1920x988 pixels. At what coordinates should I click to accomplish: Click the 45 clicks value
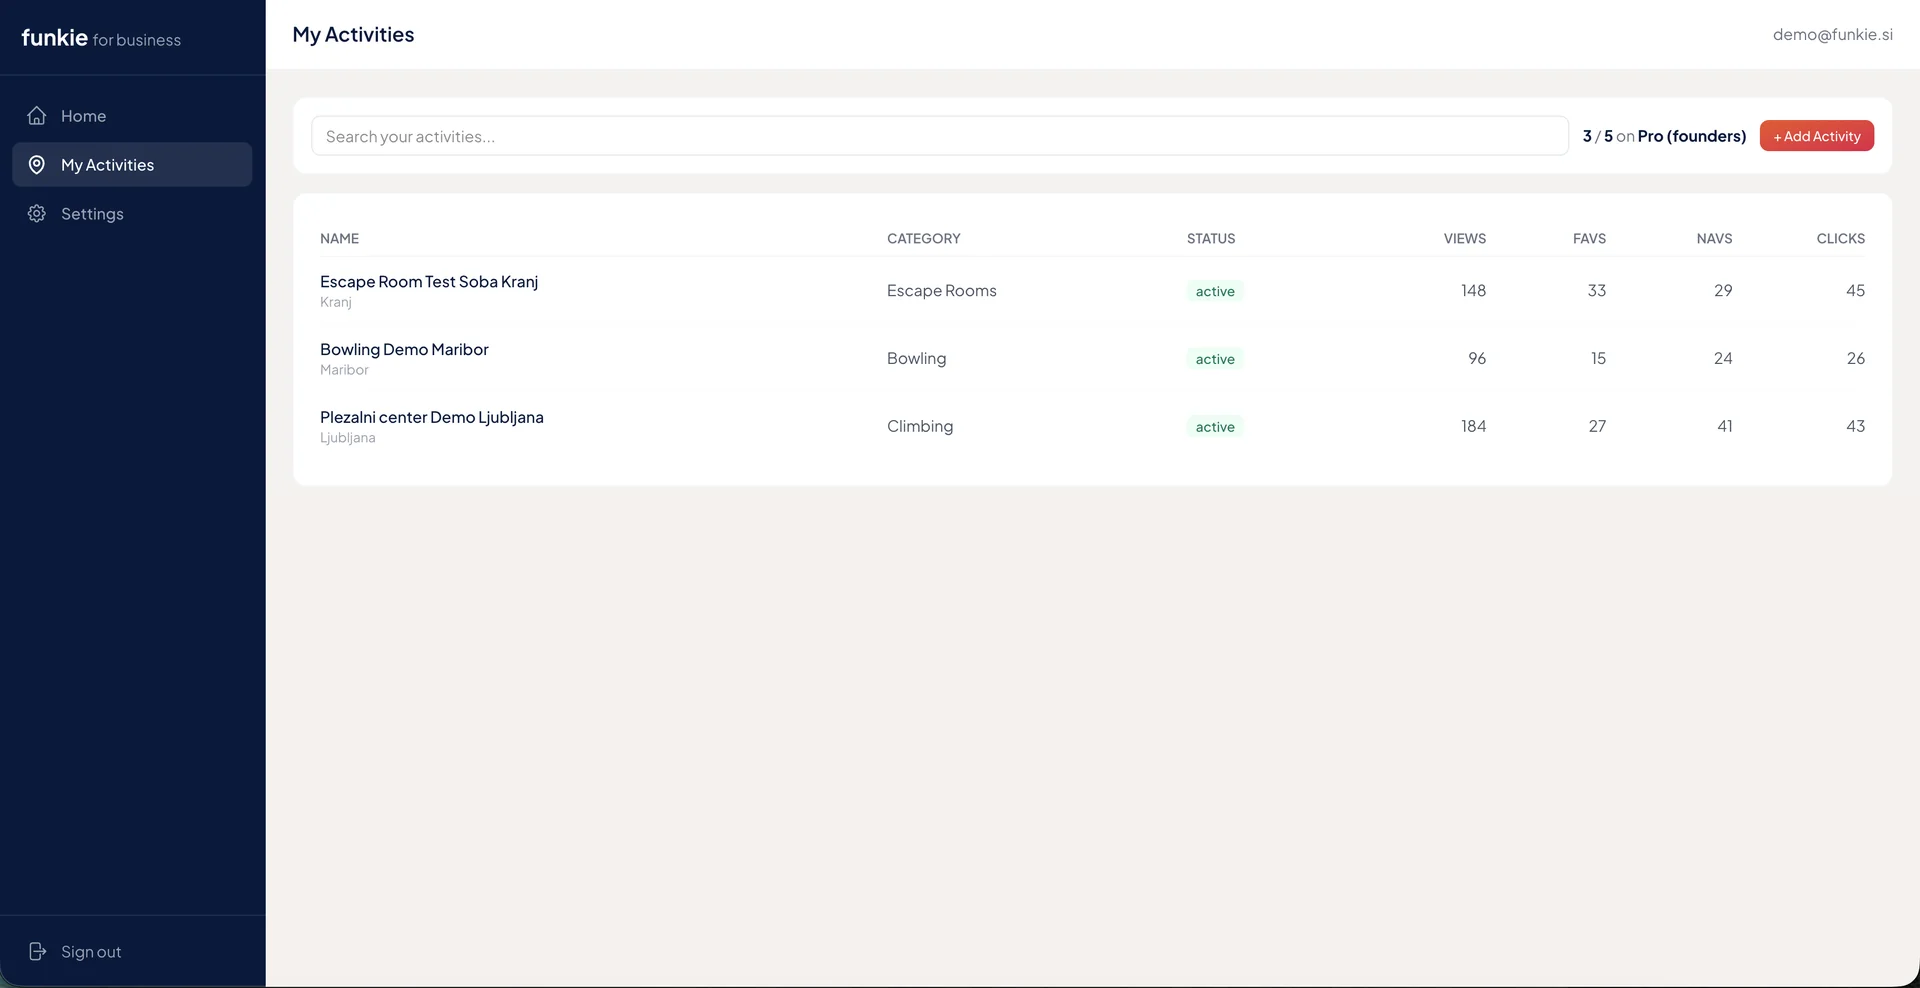[x=1855, y=291]
